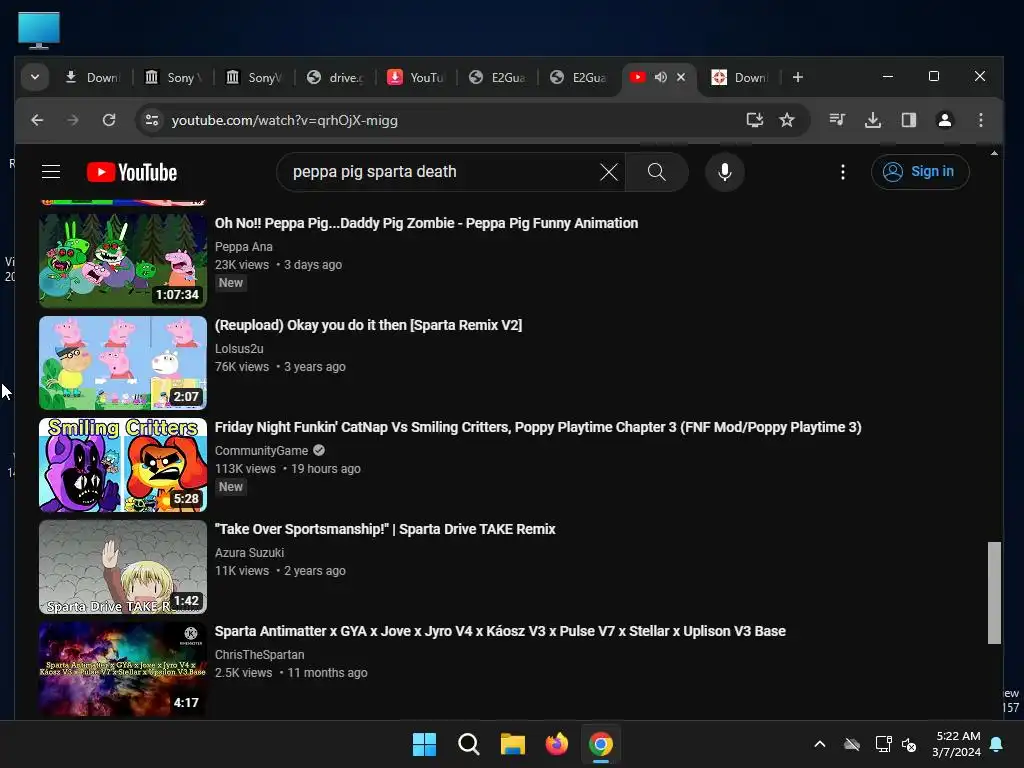Visit Azura Suzuki channel
This screenshot has width=1024, height=768.
pos(249,552)
